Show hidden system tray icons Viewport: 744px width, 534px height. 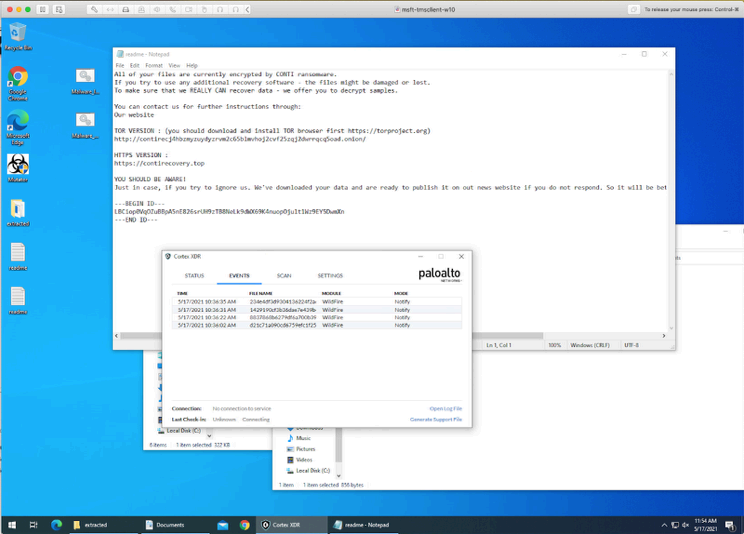click(664, 525)
